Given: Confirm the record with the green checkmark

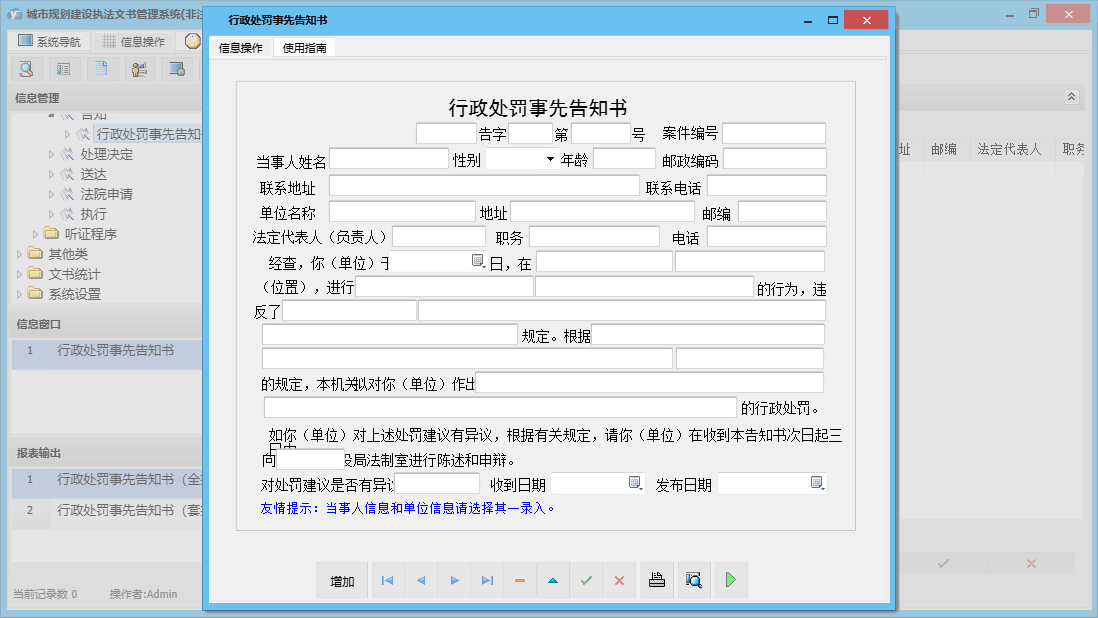Looking at the screenshot, I should point(586,579).
